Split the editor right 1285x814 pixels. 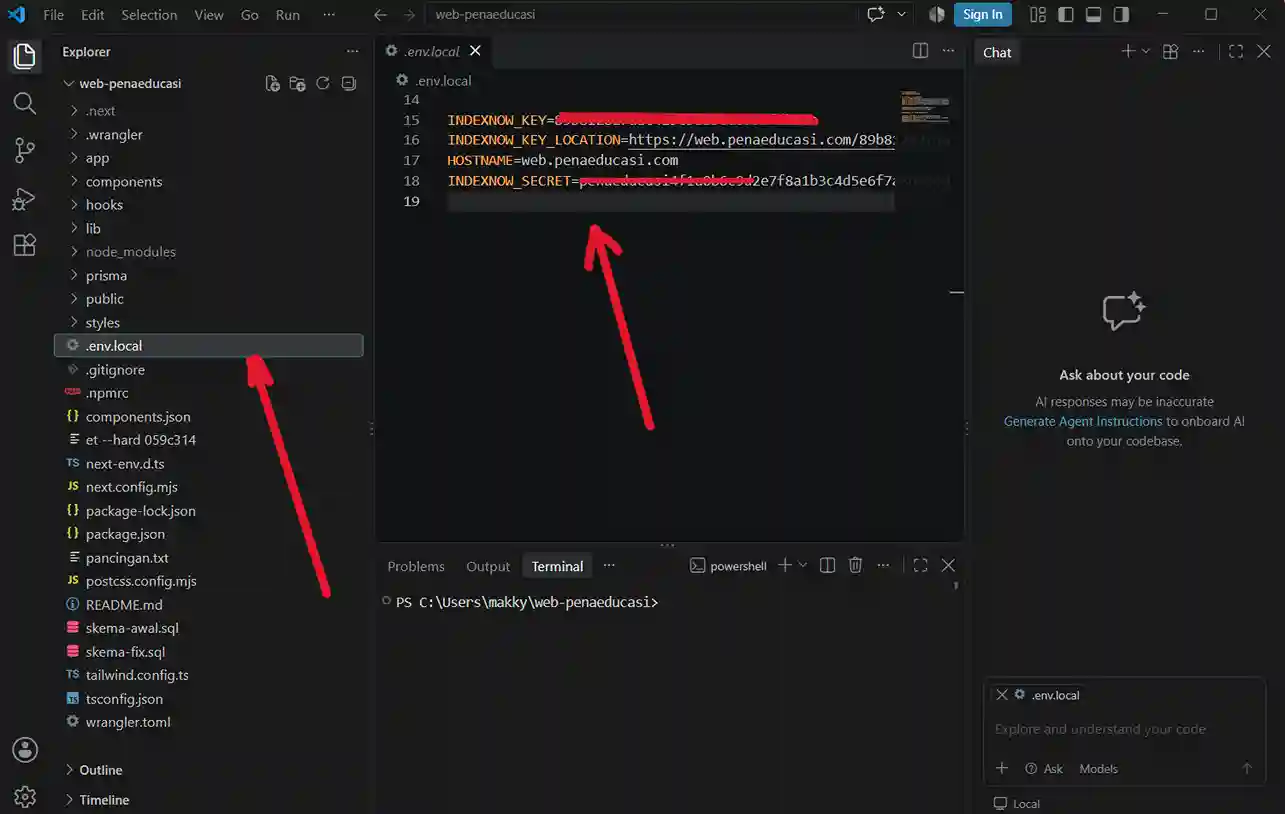920,51
